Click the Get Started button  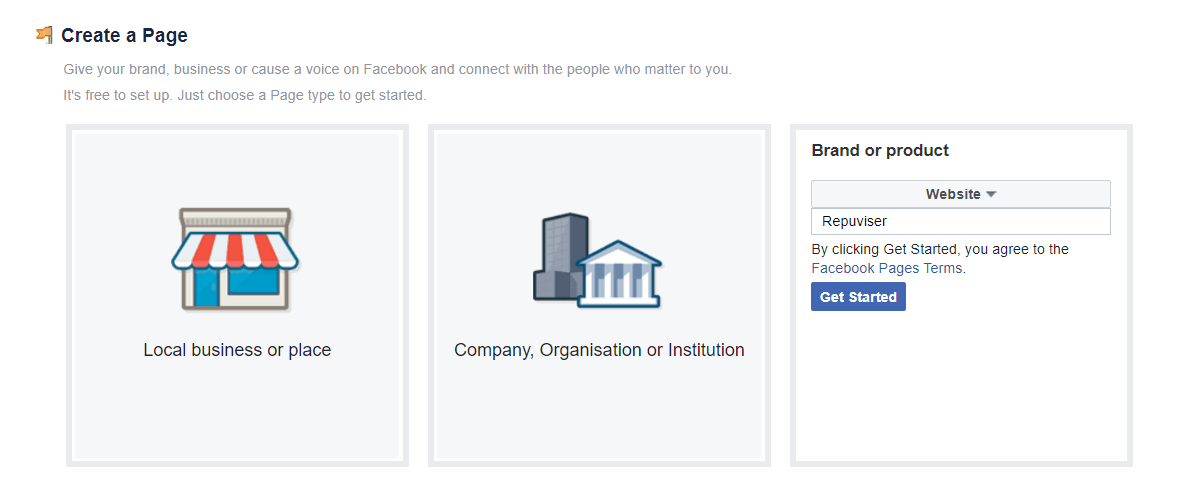858,297
